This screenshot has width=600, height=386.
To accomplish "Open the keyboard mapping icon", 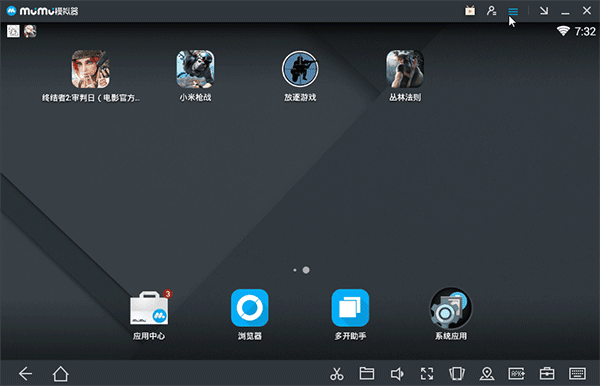I will [577, 373].
